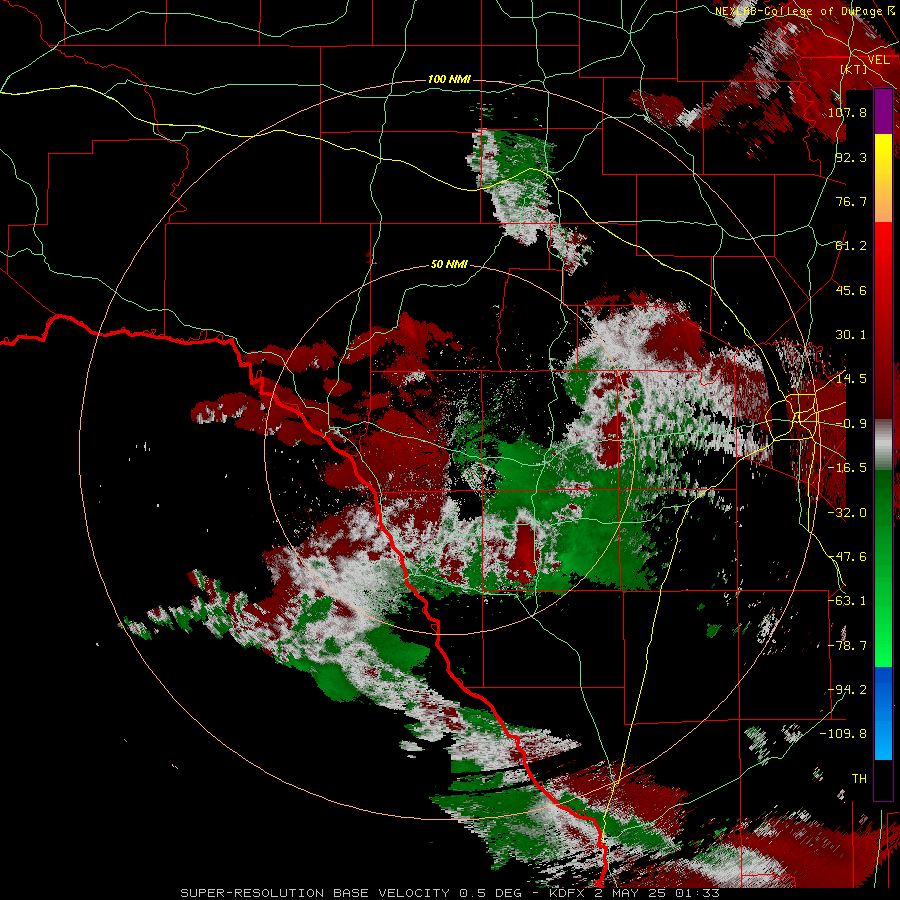Click the 45.6 legend value

click(x=851, y=290)
